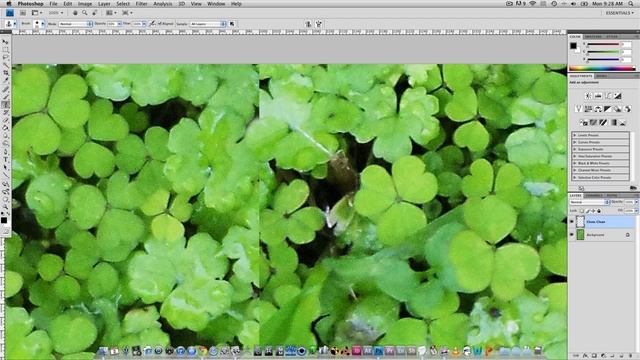Open the Sample dropdown in options bar
Viewport: 640px width, 360px height.
coord(207,24)
